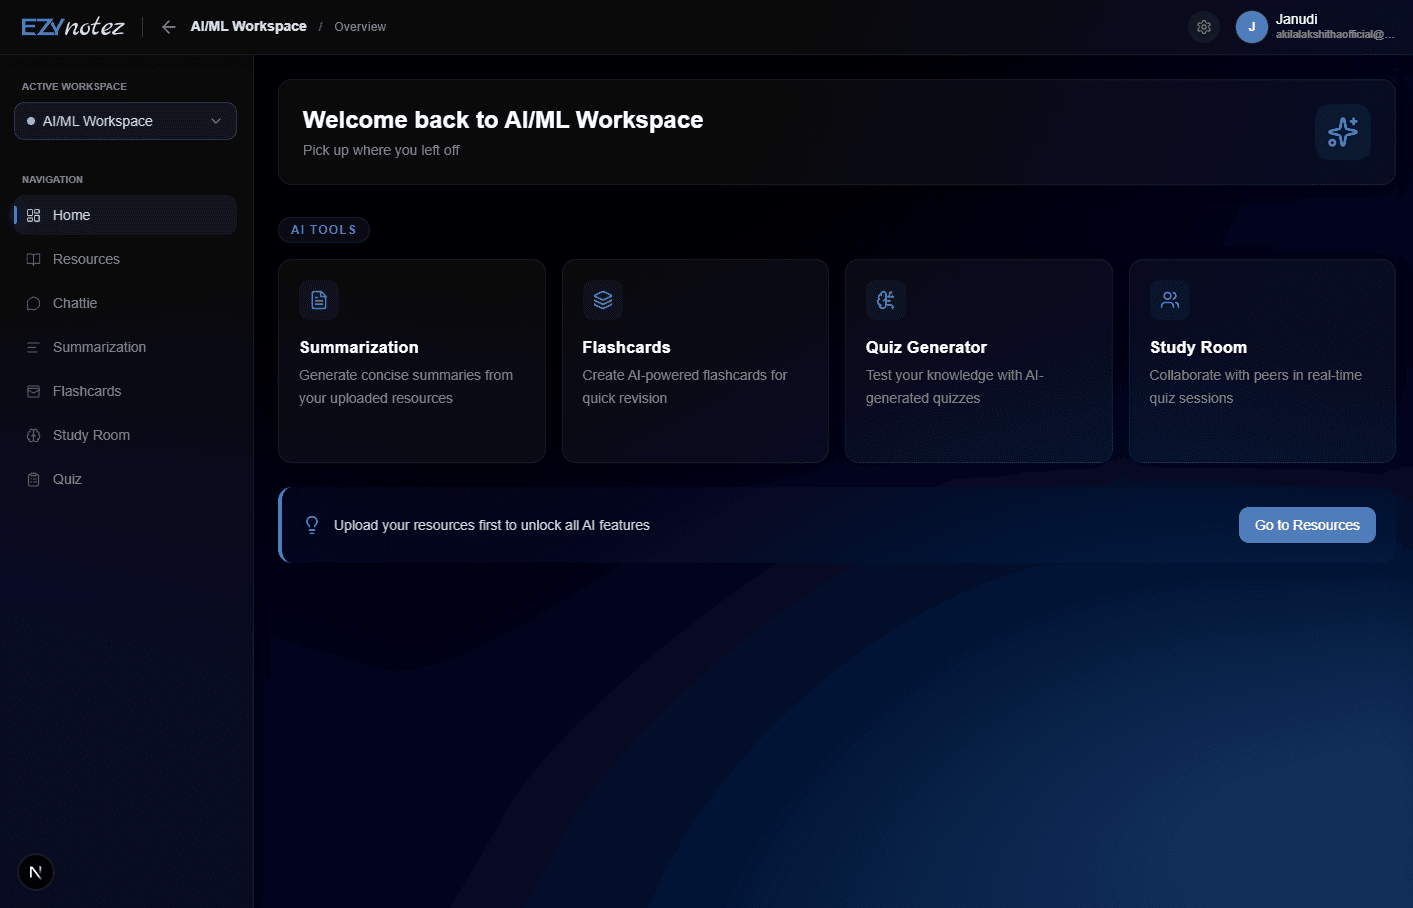Click the Go to Resources button
This screenshot has width=1413, height=908.
click(1307, 525)
